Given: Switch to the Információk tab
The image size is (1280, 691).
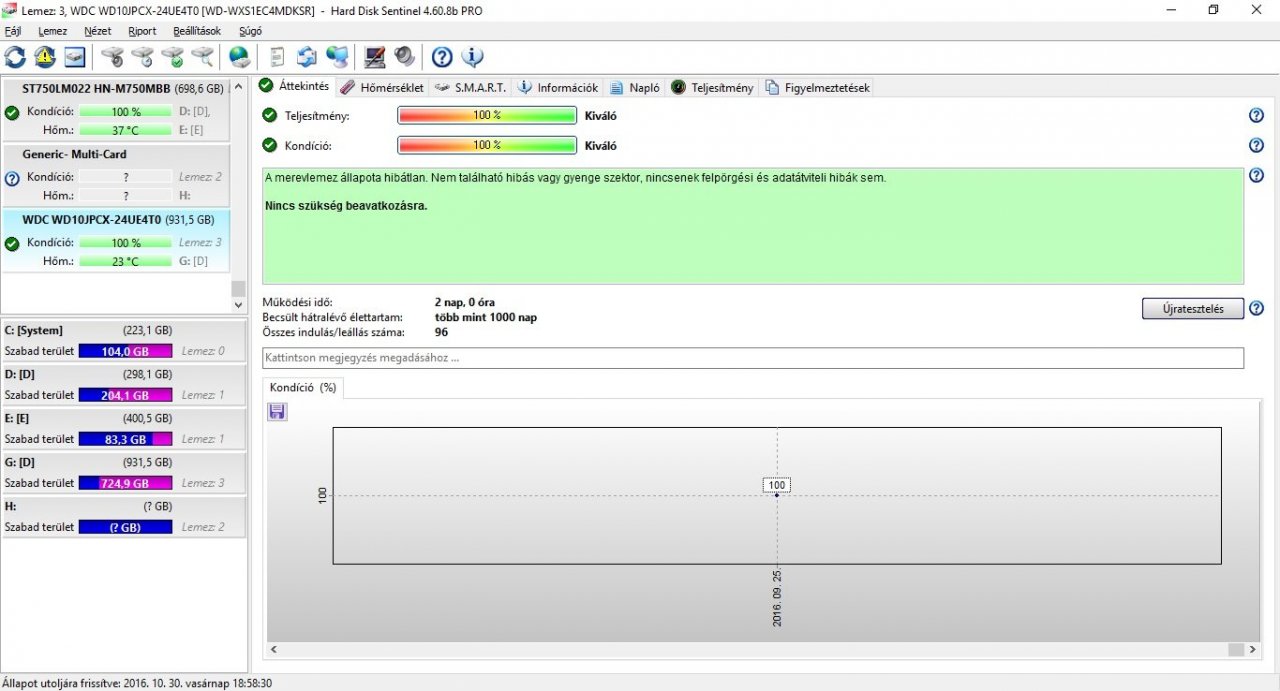Looking at the screenshot, I should 558,87.
